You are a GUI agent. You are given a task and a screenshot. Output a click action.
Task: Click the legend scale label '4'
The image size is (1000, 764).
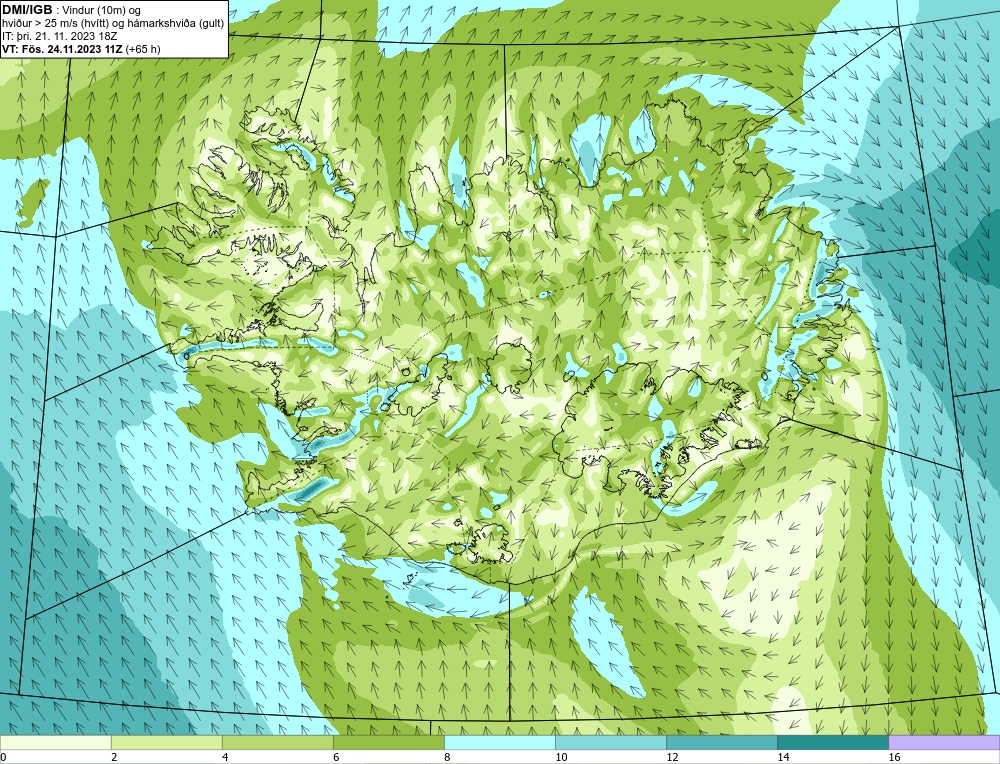click(225, 757)
